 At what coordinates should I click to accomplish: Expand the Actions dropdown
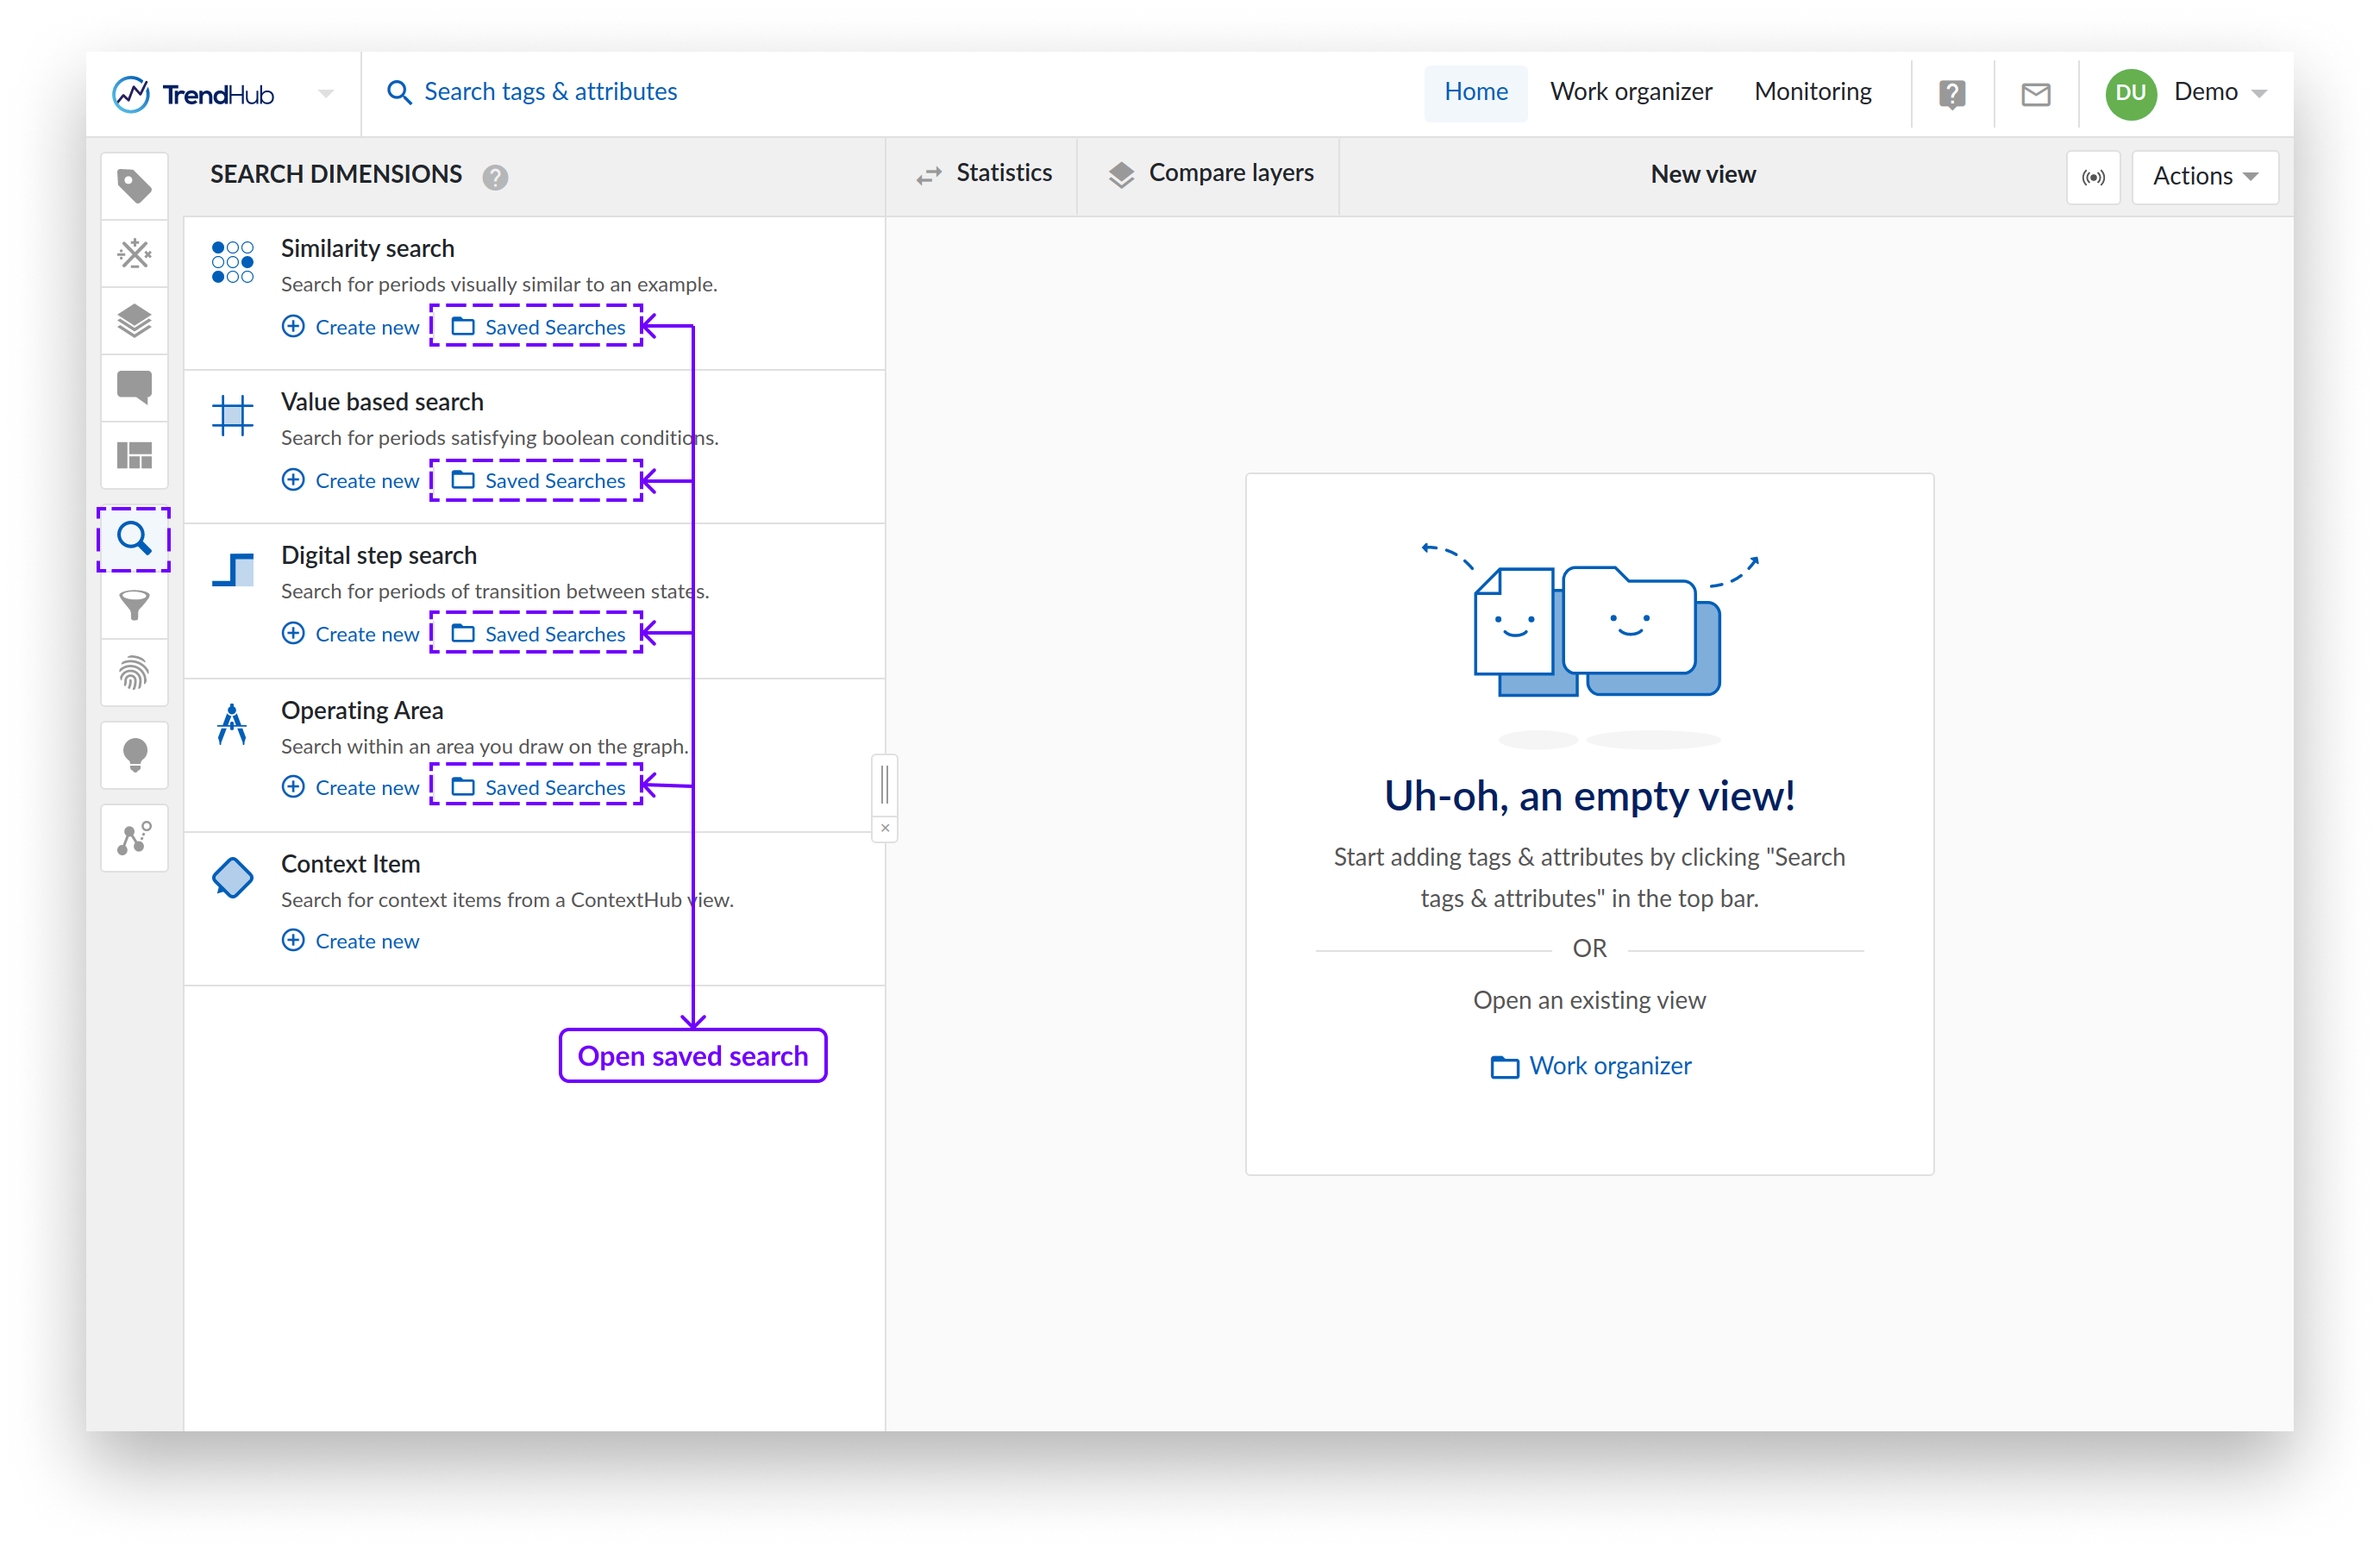pyautogui.click(x=2204, y=177)
